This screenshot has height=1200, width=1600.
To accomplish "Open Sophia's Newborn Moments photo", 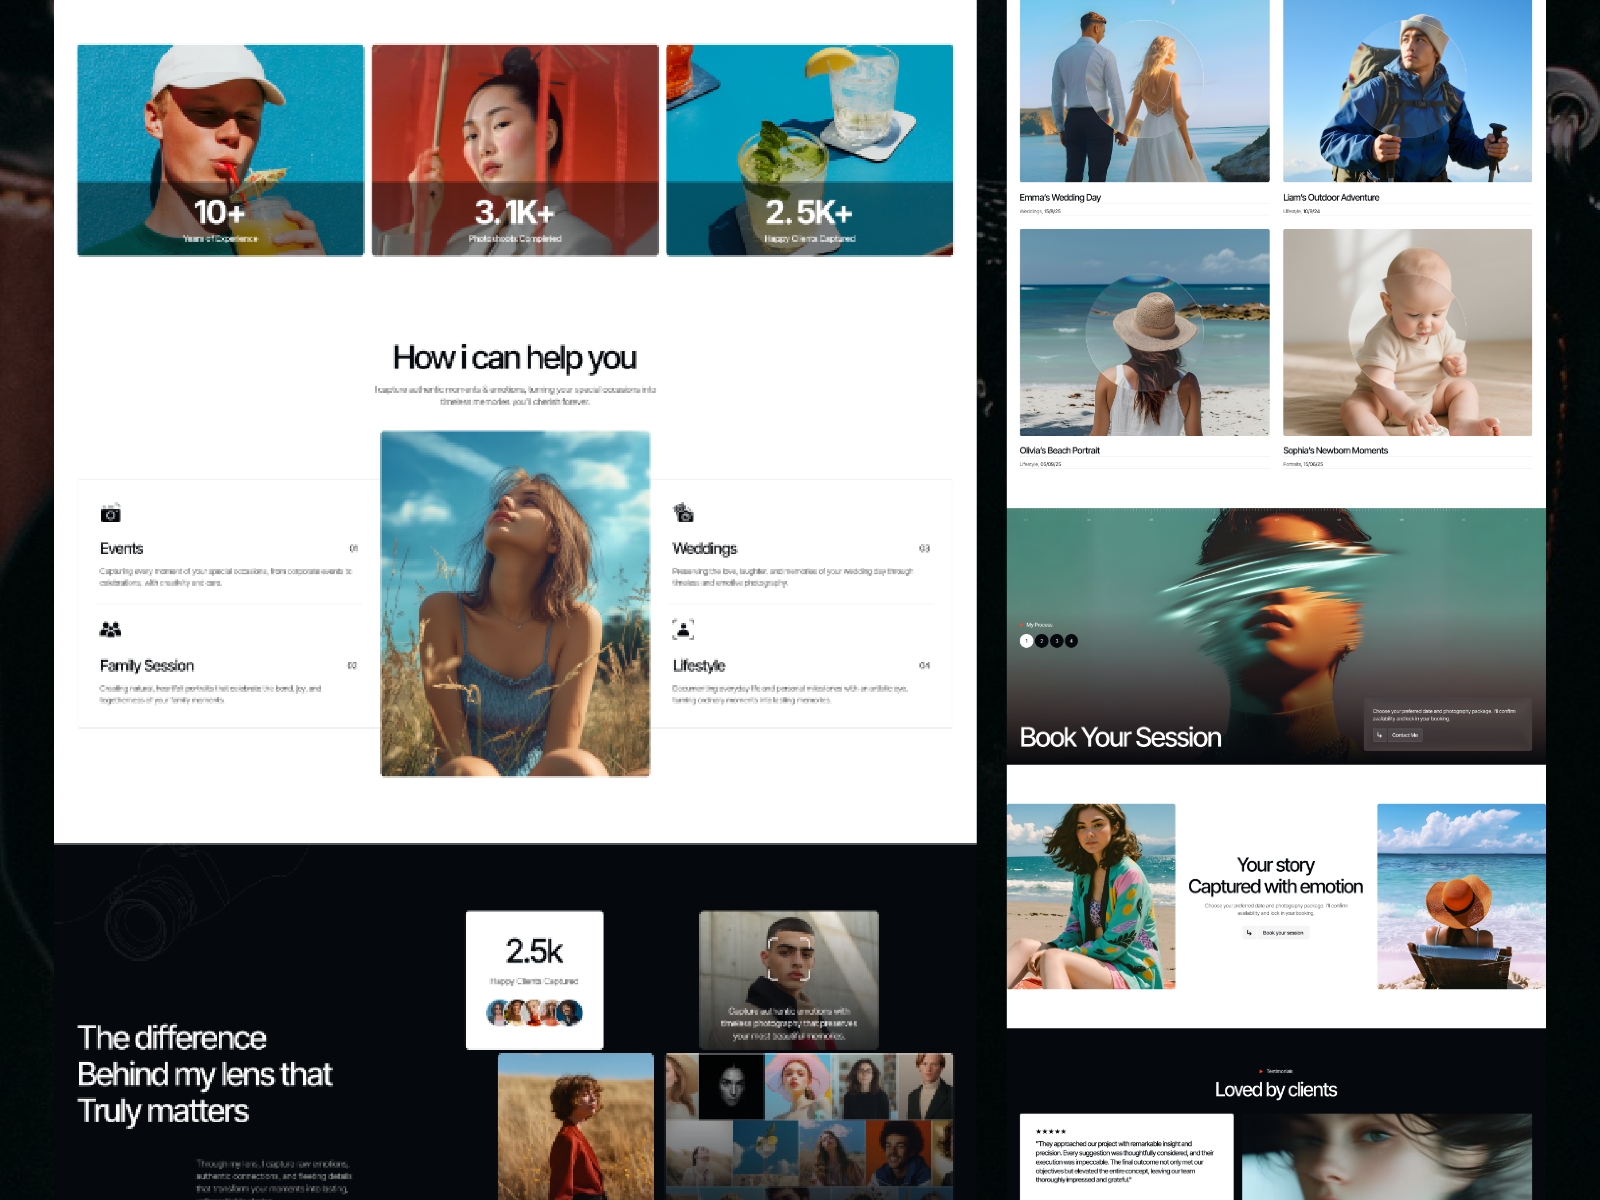I will click(x=1407, y=332).
